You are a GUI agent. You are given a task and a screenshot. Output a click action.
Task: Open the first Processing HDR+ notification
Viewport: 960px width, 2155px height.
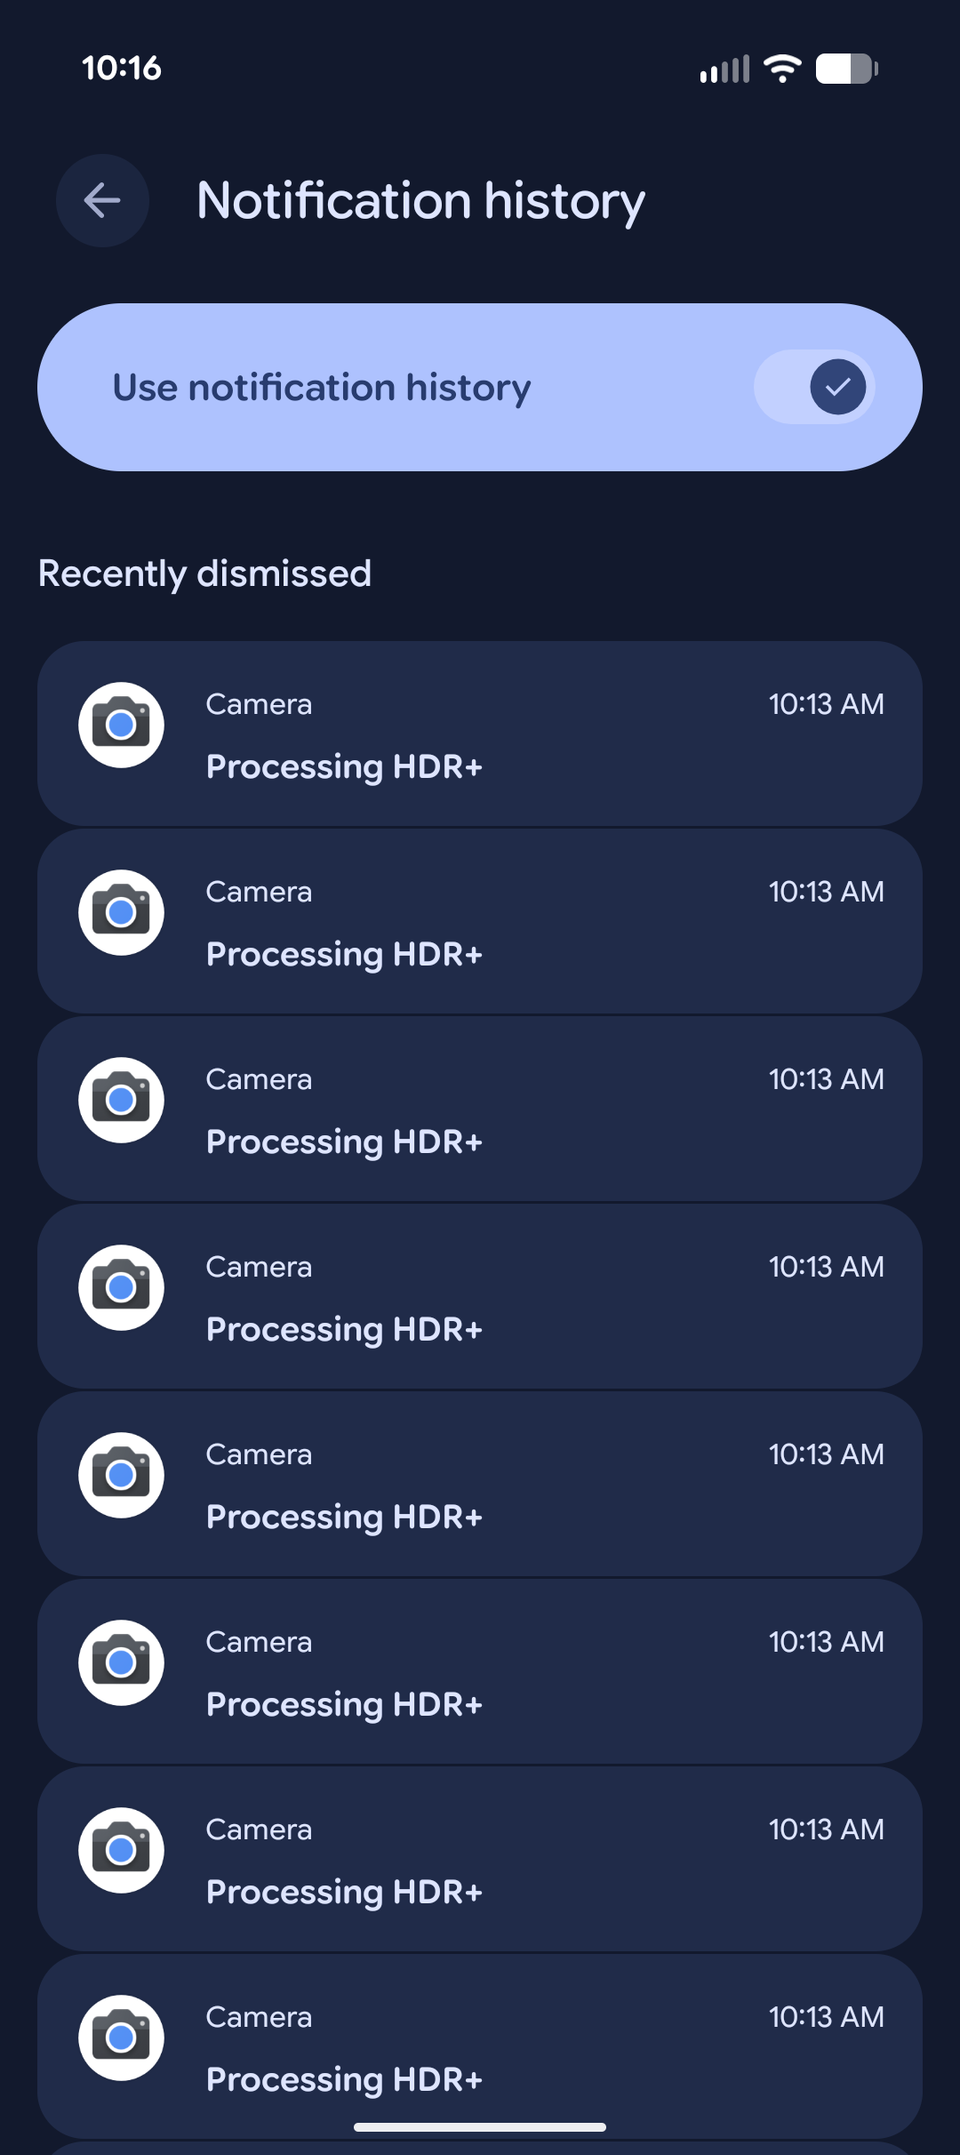click(x=480, y=734)
